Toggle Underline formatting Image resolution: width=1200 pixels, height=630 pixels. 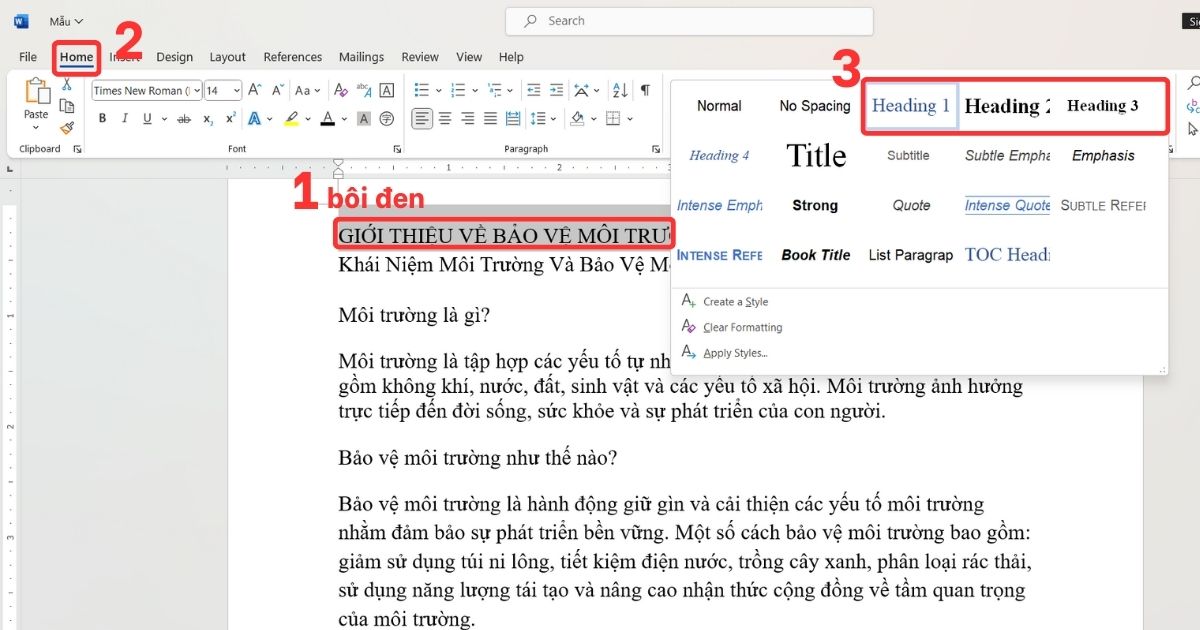click(147, 118)
